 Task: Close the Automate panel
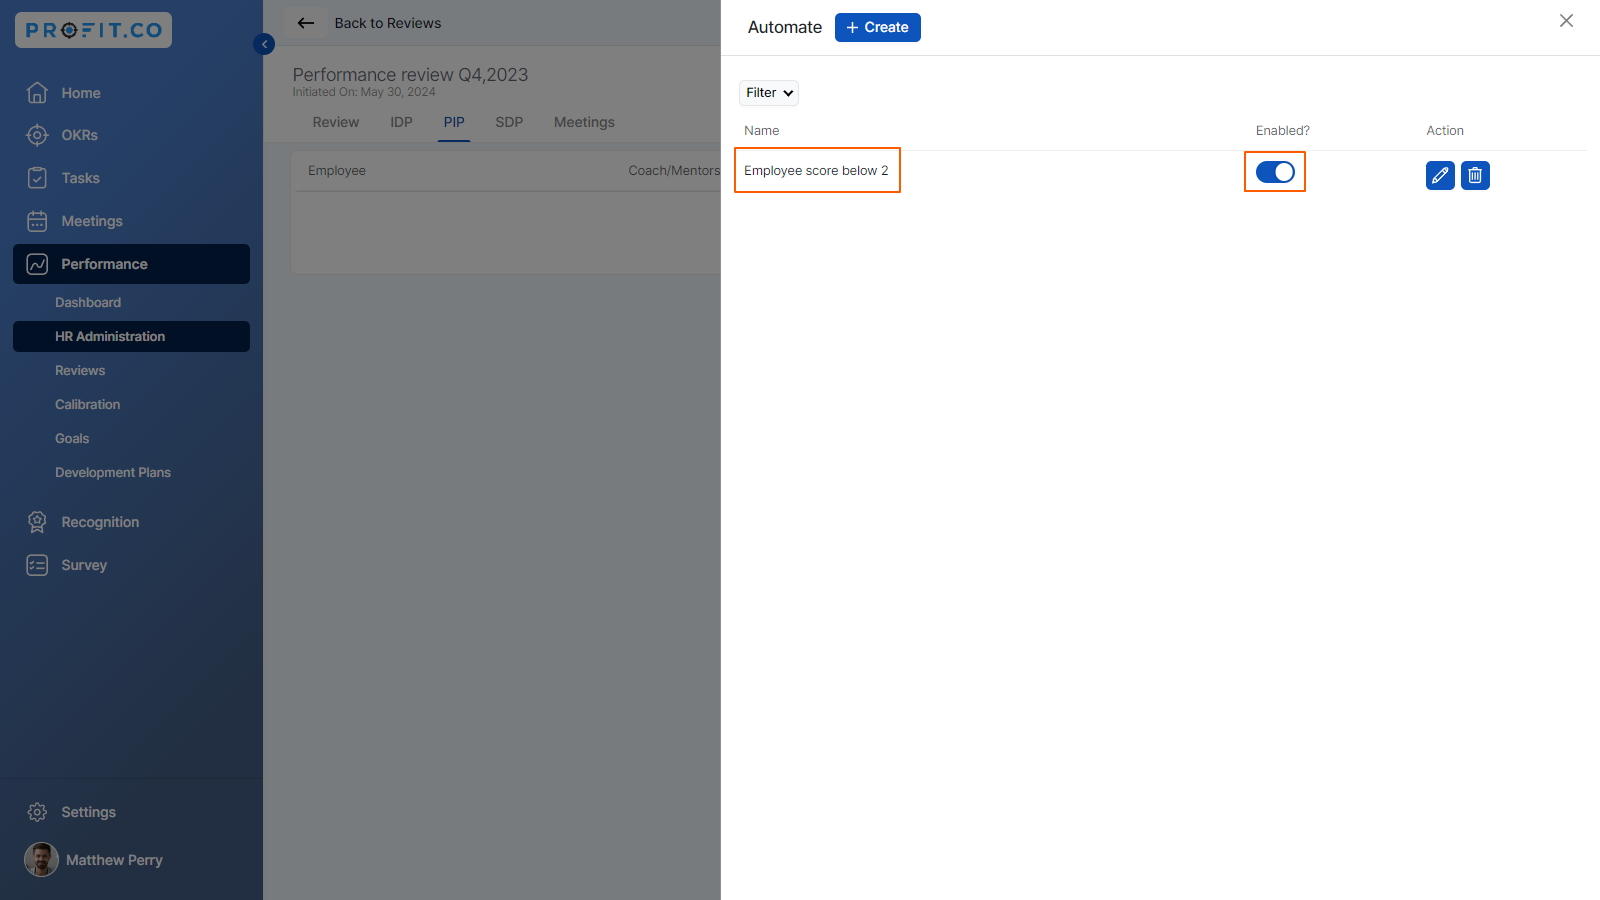pos(1566,21)
